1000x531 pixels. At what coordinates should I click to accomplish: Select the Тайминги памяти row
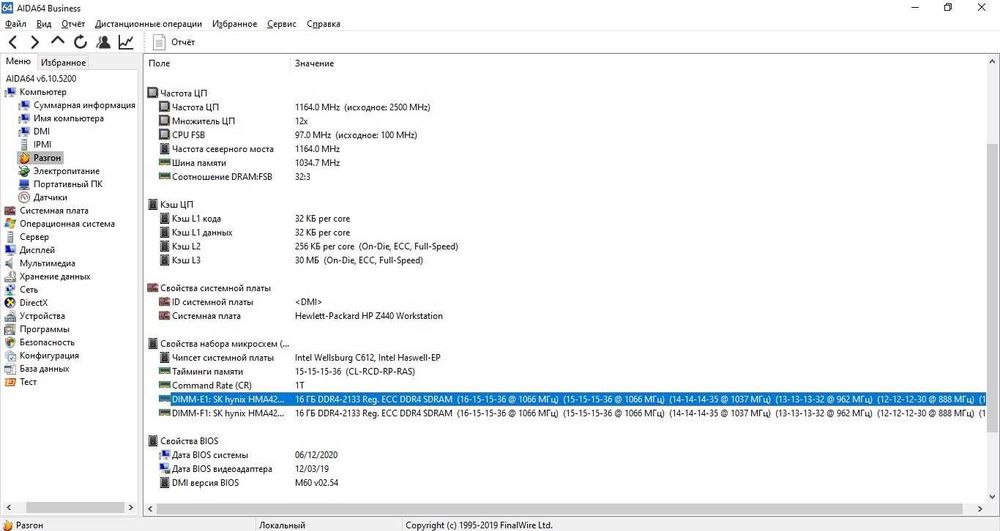(x=566, y=371)
